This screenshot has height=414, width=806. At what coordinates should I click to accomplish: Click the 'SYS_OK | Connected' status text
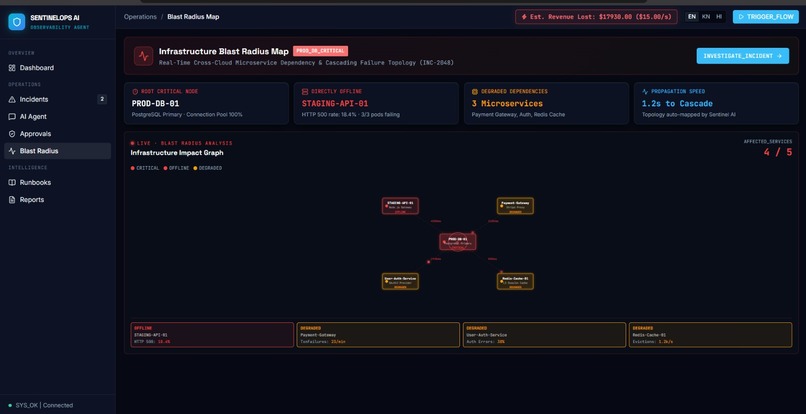[x=44, y=405]
